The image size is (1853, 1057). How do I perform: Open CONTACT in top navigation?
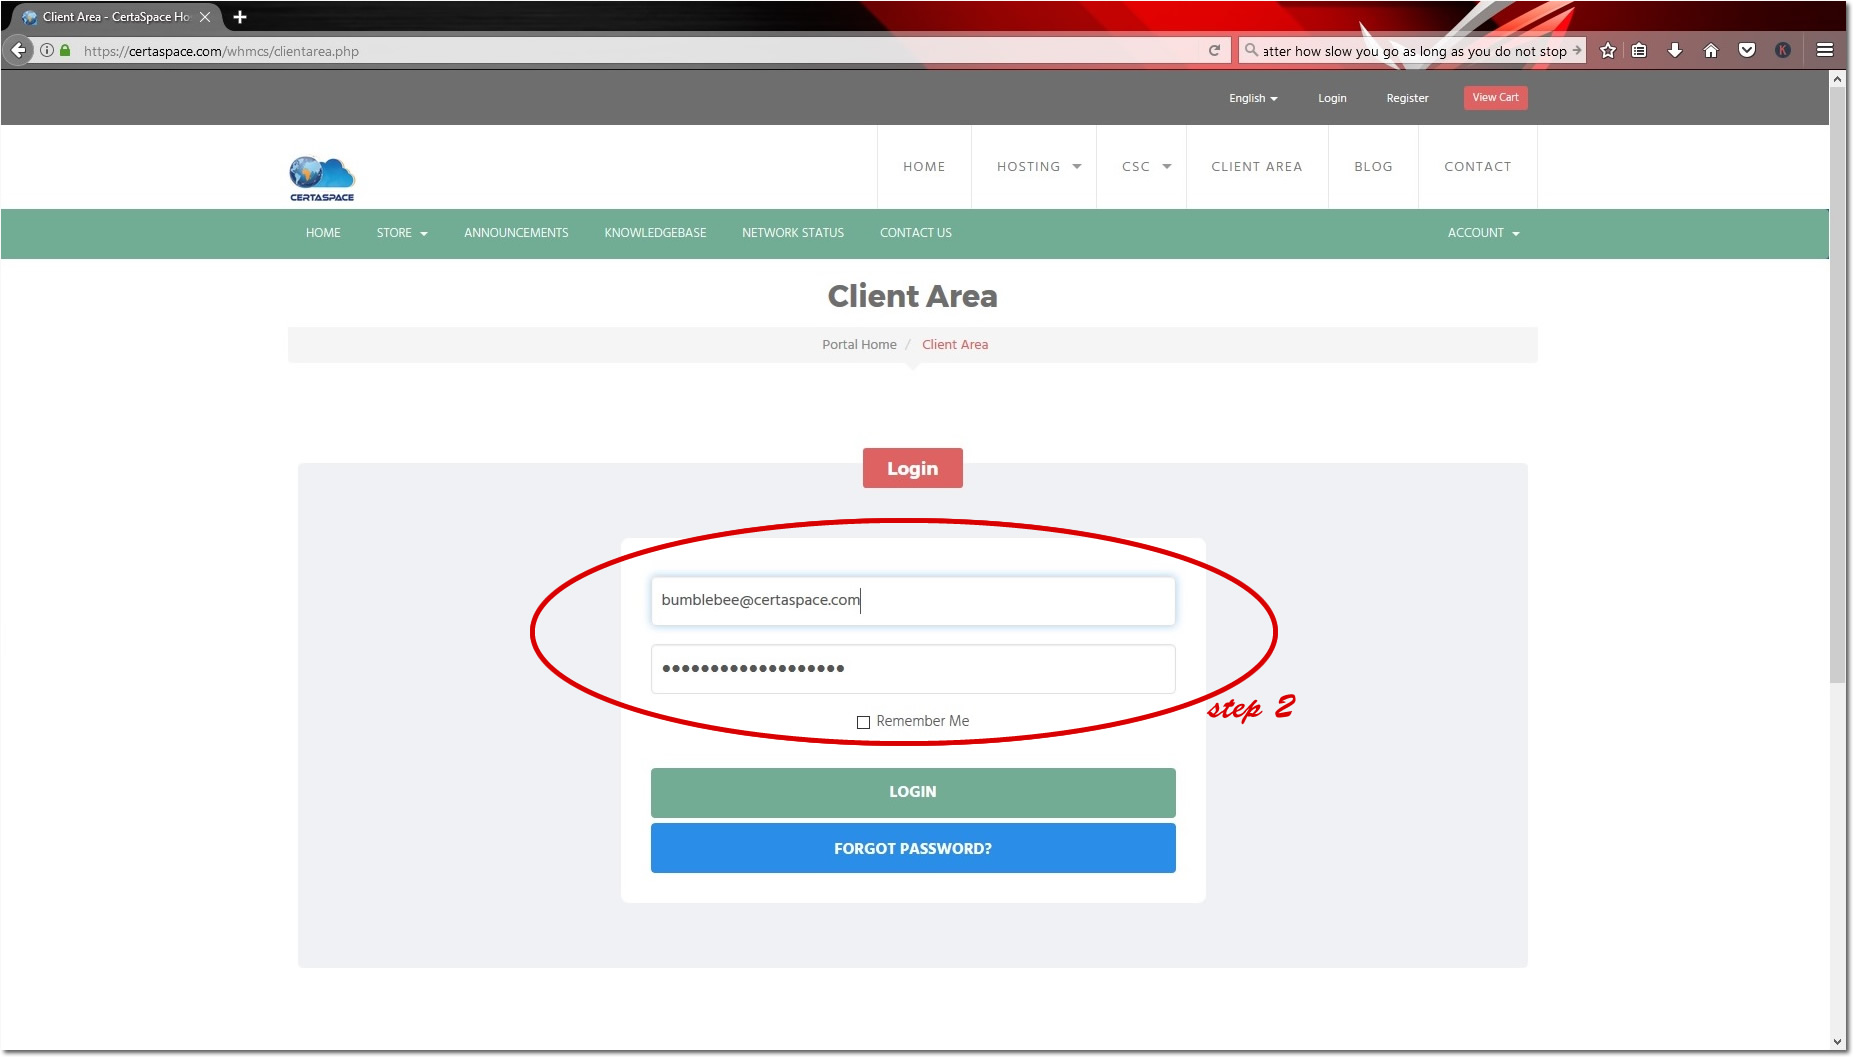pyautogui.click(x=1478, y=167)
